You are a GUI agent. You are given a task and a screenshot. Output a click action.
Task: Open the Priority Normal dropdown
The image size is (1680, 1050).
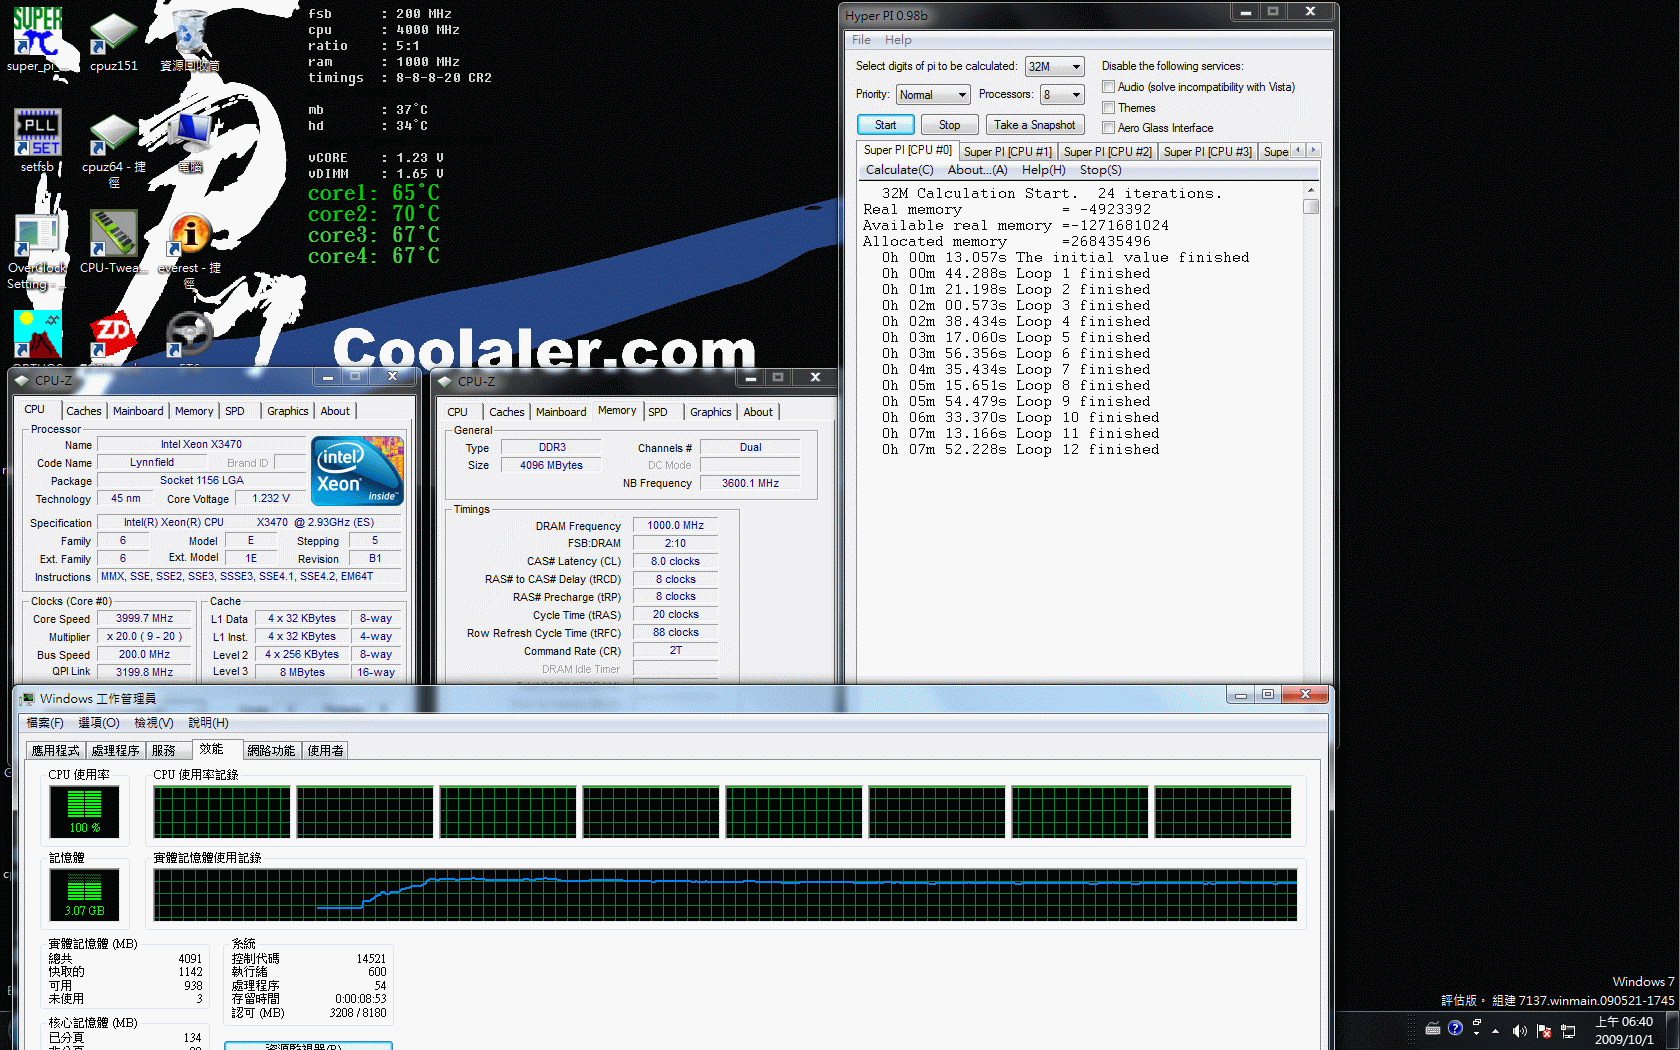(933, 95)
